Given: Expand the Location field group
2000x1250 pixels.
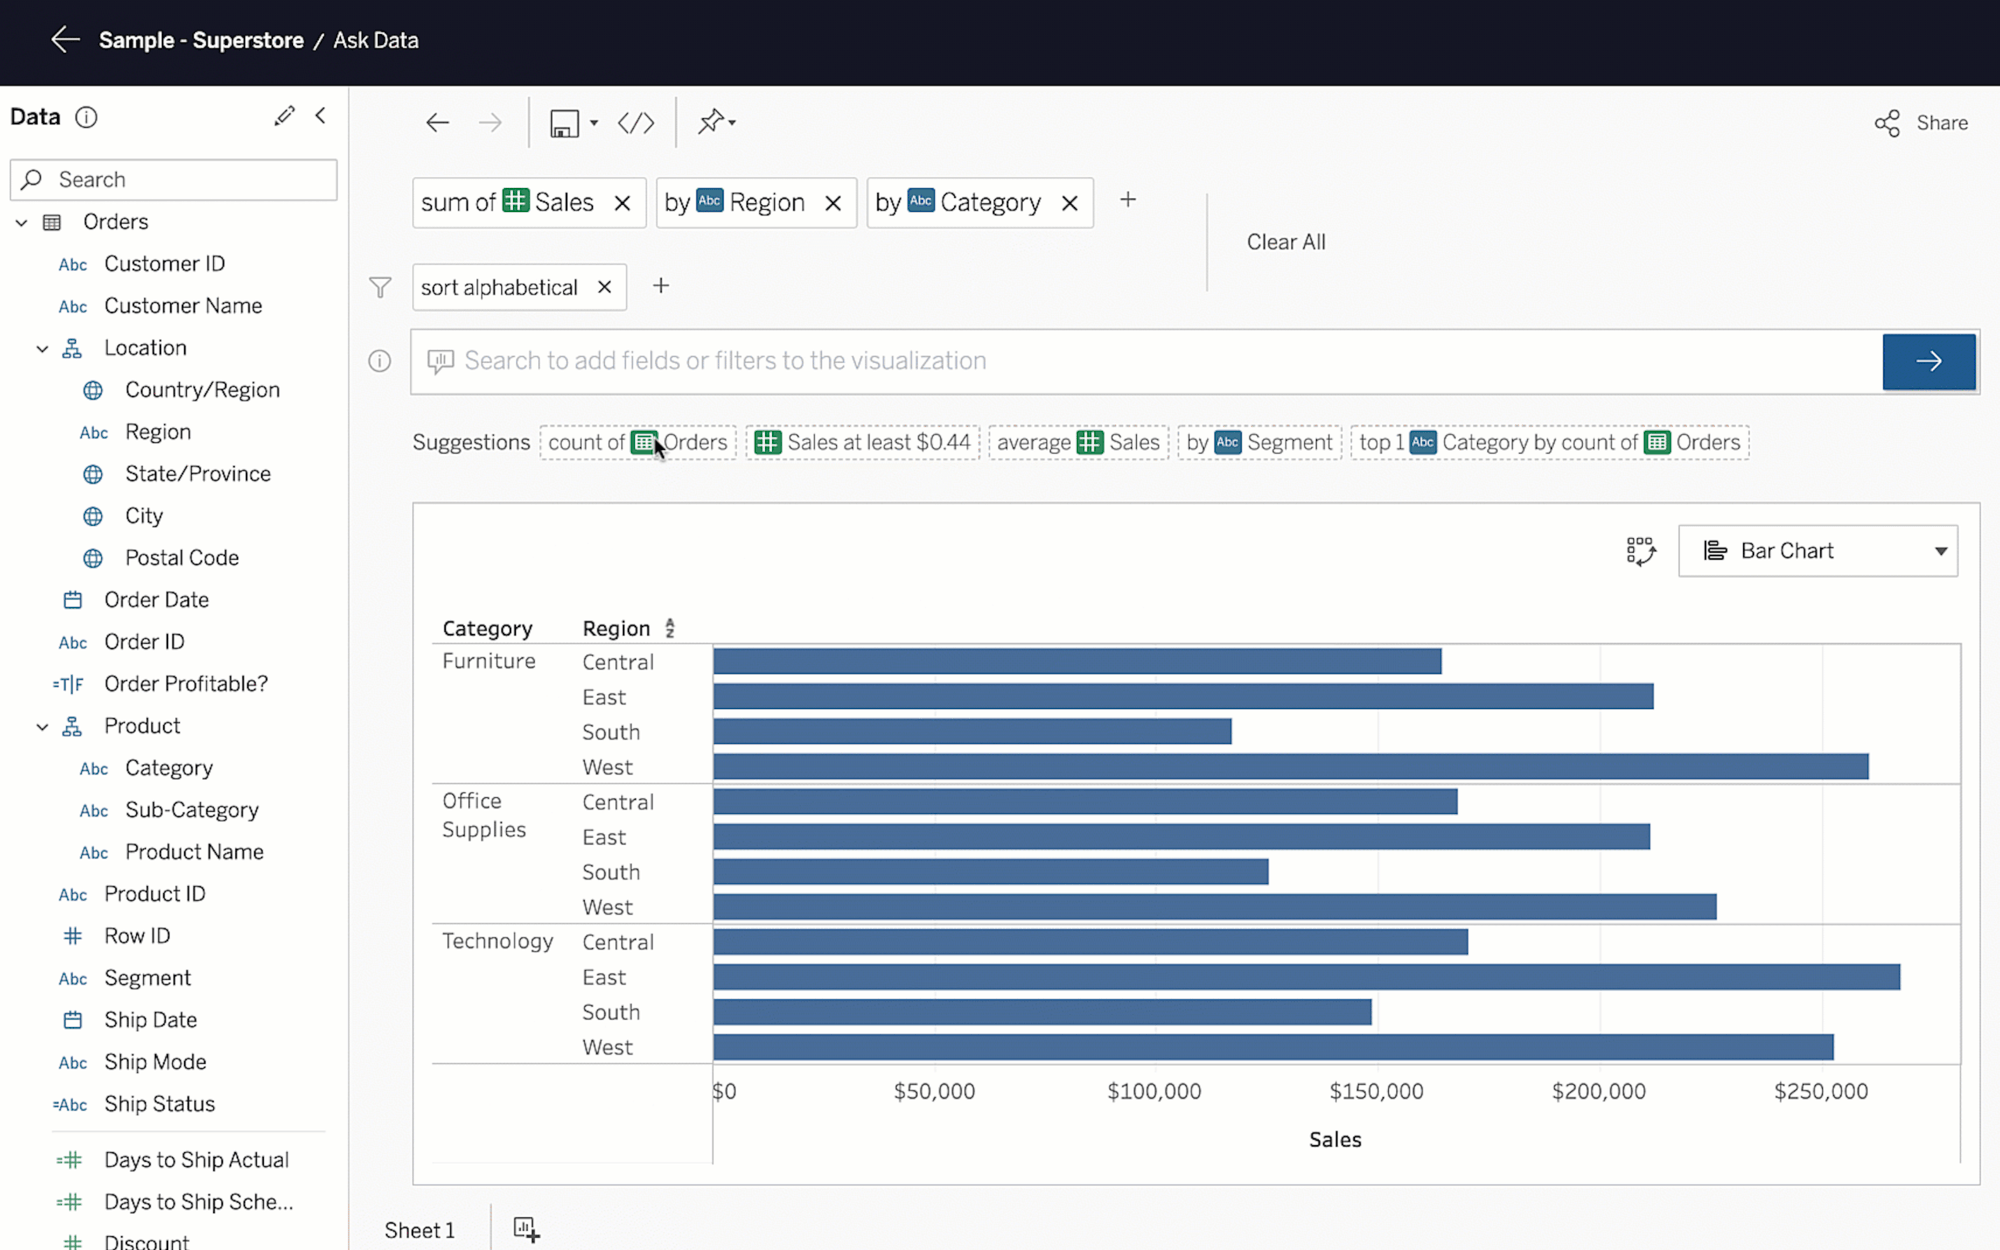Looking at the screenshot, I should (x=42, y=347).
